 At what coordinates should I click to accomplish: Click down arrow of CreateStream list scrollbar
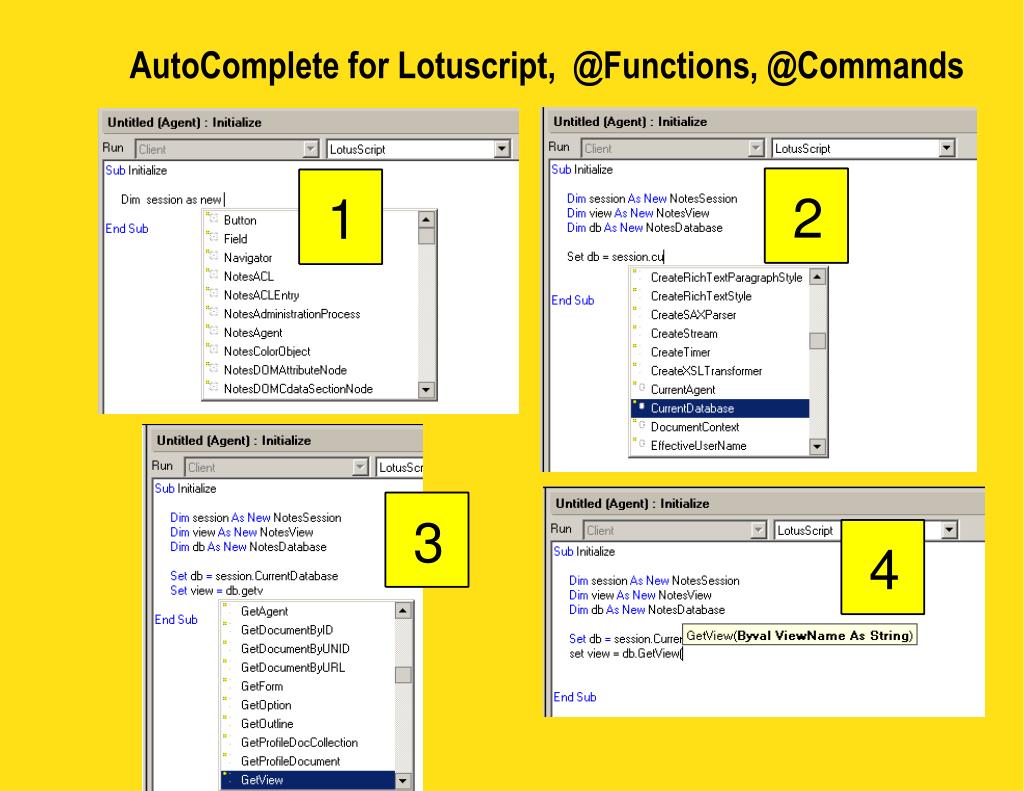[817, 447]
